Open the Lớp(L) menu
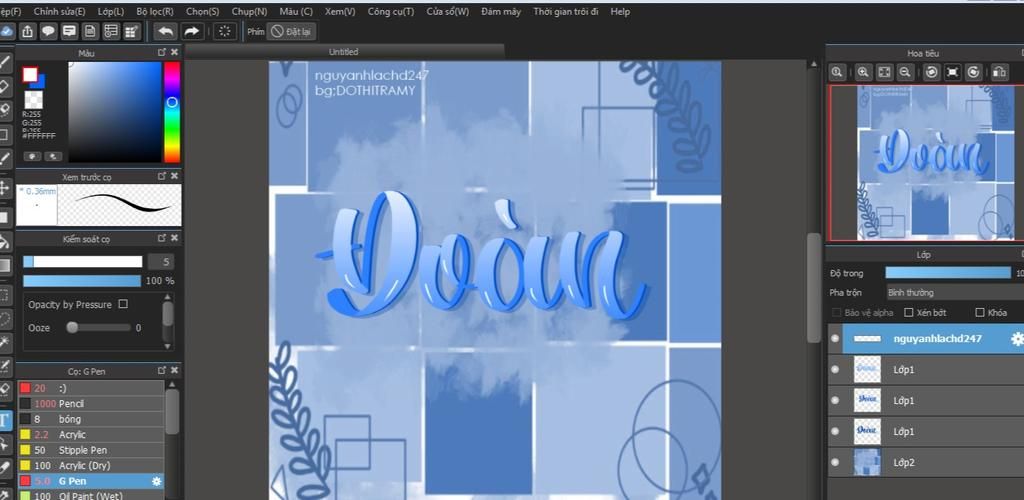Image resolution: width=1024 pixels, height=500 pixels. [110, 12]
